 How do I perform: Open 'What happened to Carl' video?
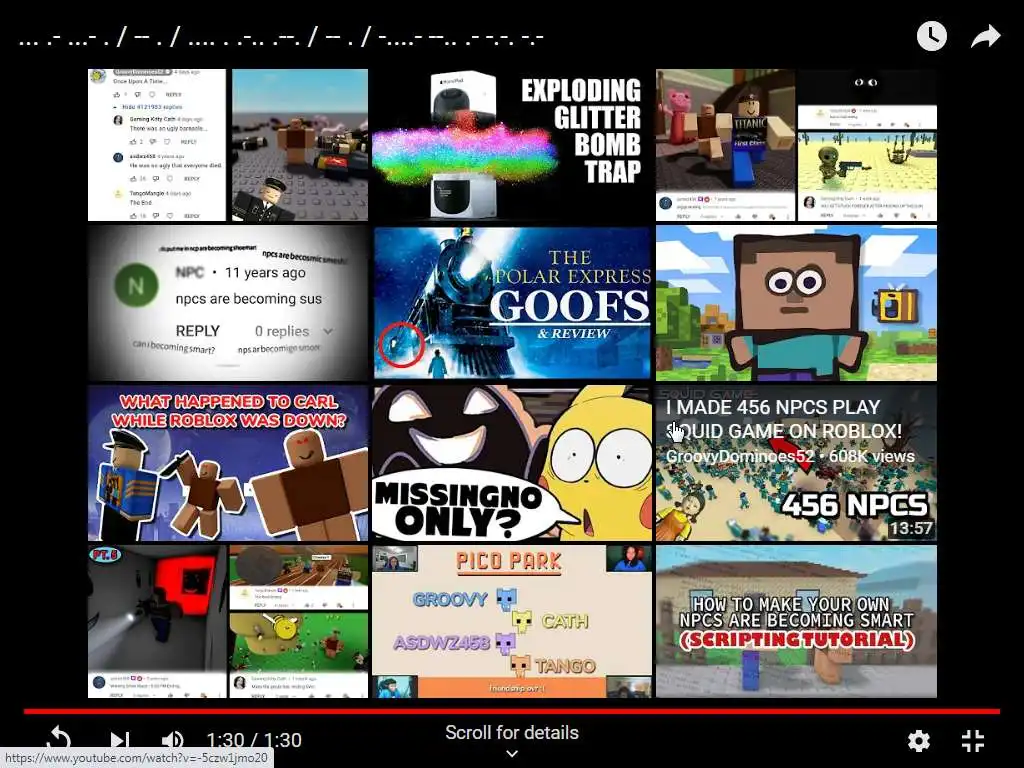pyautogui.click(x=228, y=463)
